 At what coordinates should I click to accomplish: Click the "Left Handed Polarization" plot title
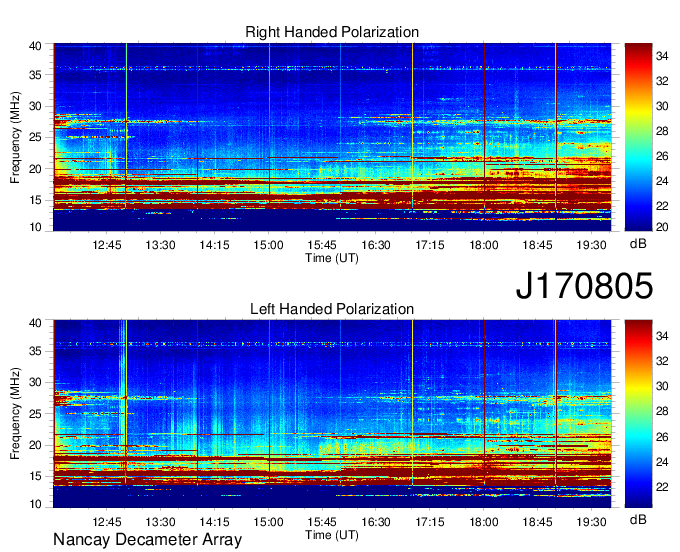332,309
